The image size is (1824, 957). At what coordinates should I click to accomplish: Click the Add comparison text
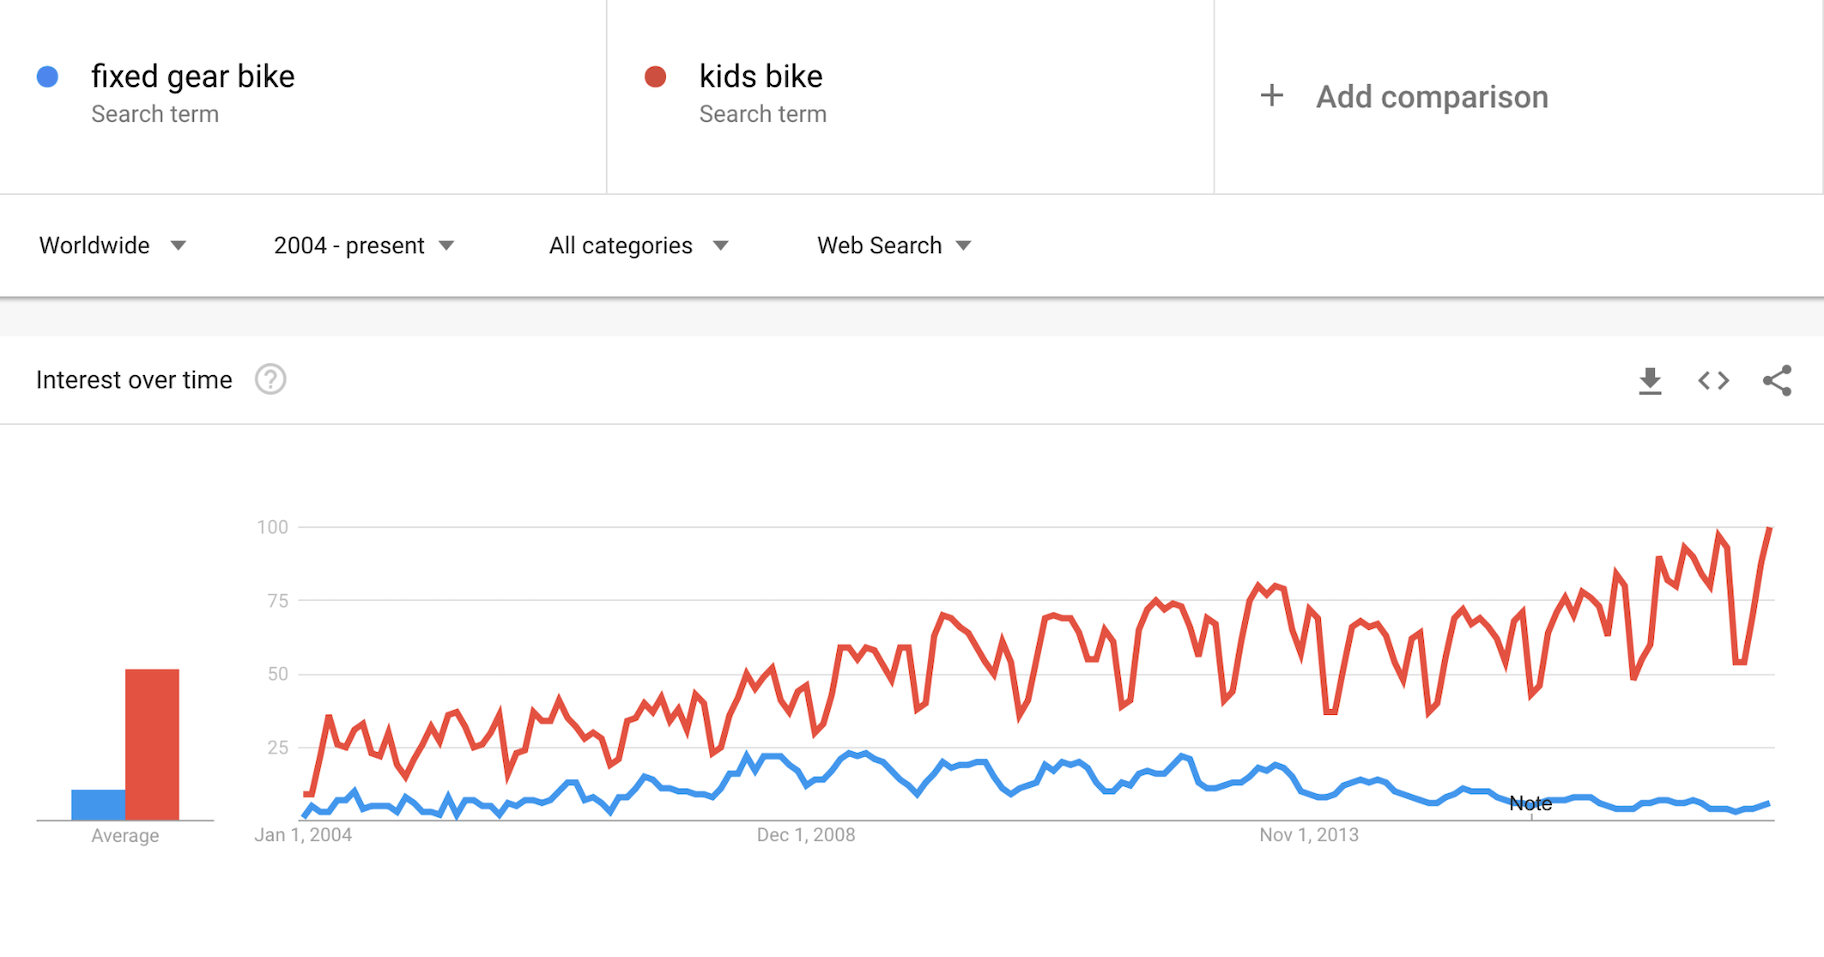(1432, 97)
